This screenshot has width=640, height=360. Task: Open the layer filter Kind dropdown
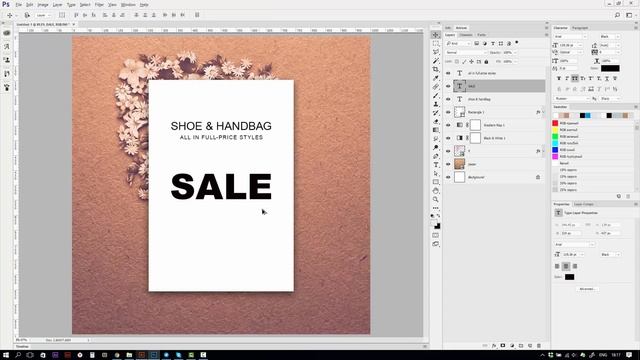tap(458, 43)
